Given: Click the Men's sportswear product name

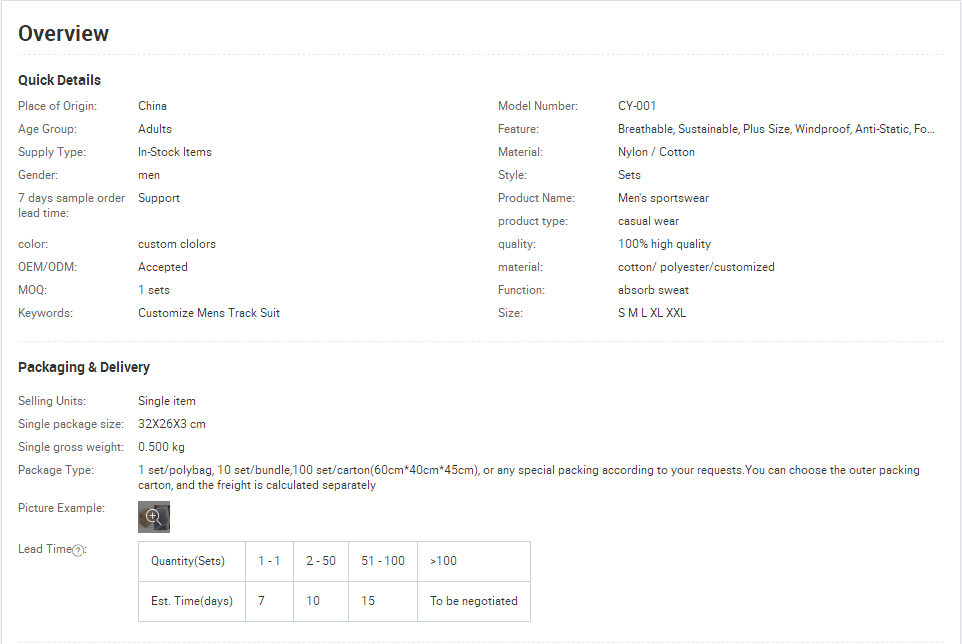Looking at the screenshot, I should (663, 198).
